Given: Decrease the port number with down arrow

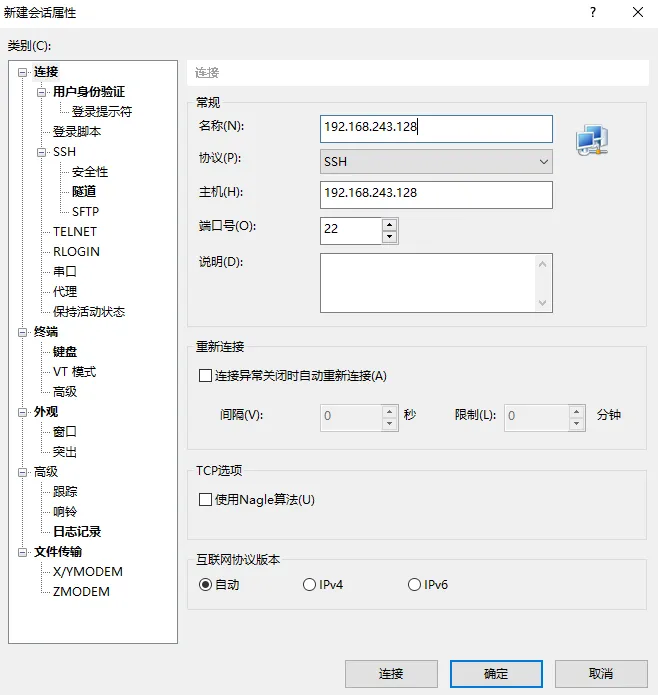Looking at the screenshot, I should coord(389,236).
